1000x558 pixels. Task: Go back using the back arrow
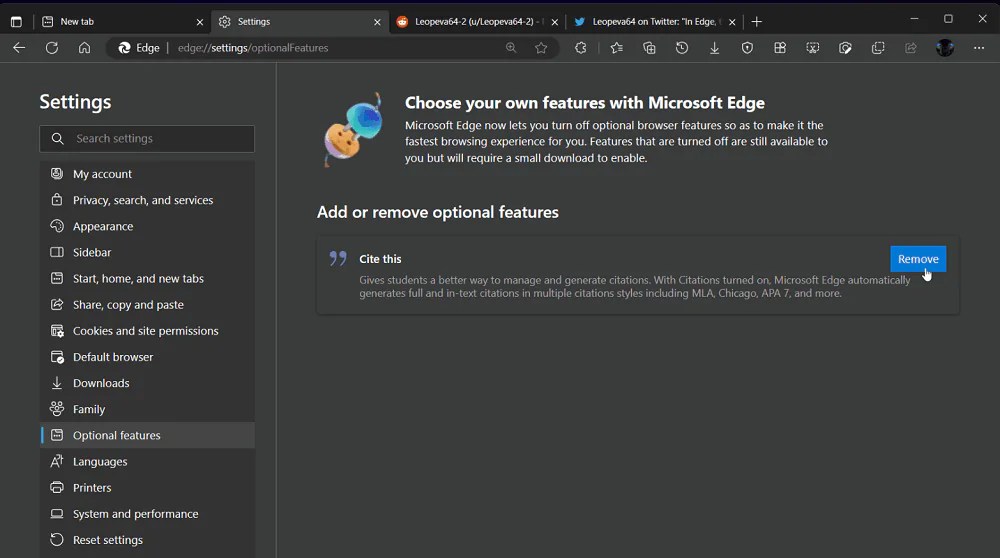(x=19, y=48)
